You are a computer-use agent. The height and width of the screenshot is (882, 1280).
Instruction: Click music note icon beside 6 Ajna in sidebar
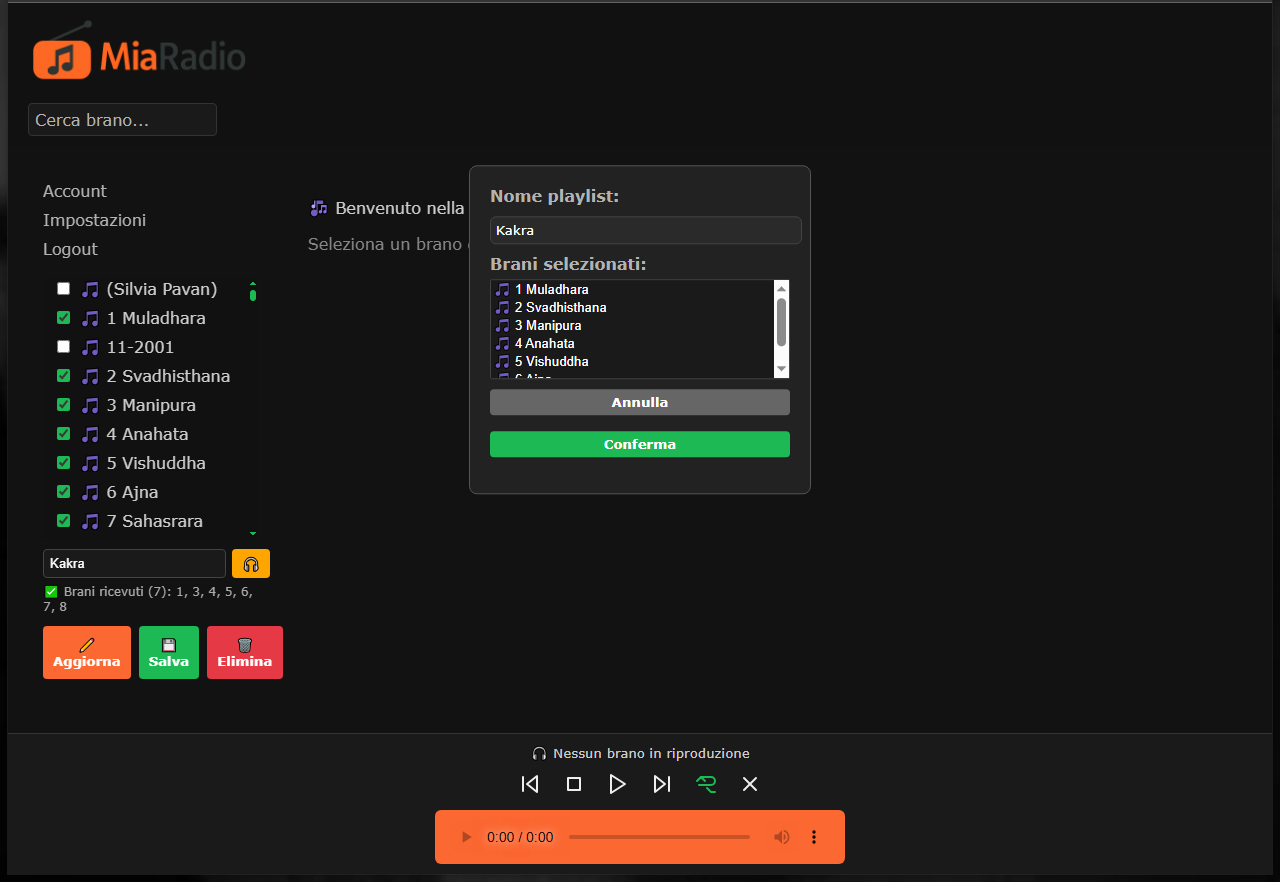tap(91, 492)
